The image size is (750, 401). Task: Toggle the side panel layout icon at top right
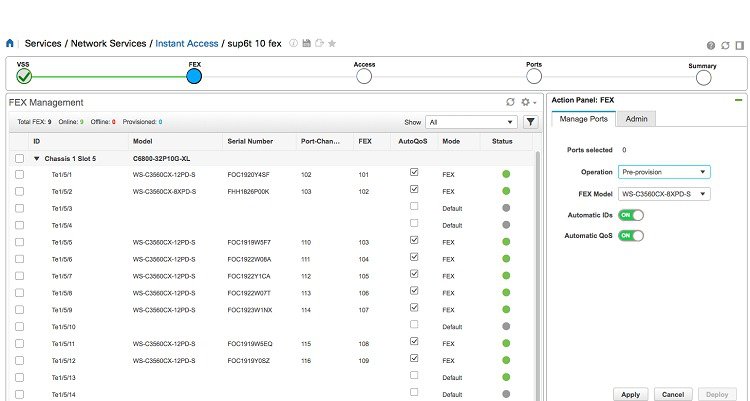tap(739, 45)
